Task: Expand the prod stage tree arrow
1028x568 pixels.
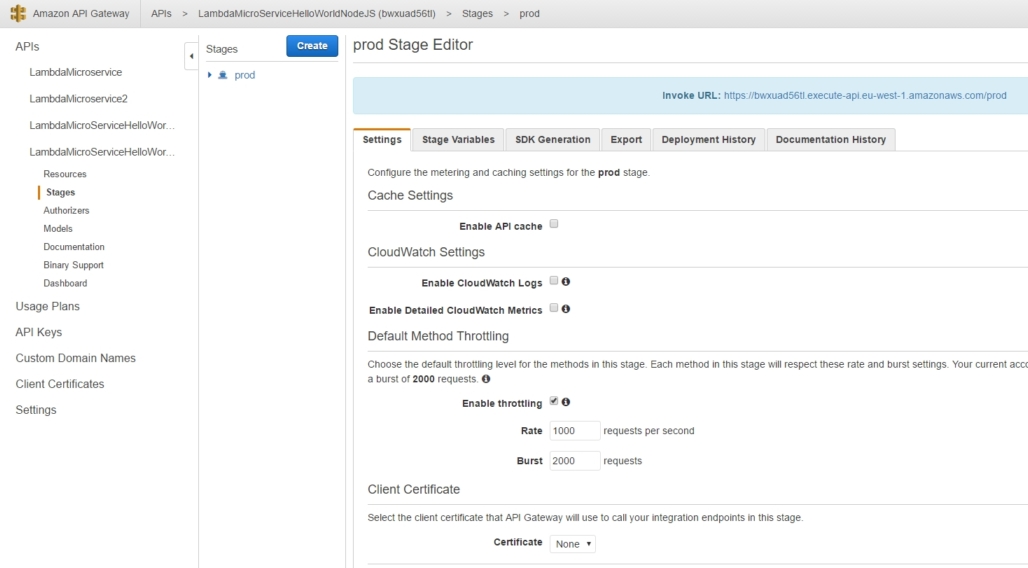Action: click(x=210, y=75)
